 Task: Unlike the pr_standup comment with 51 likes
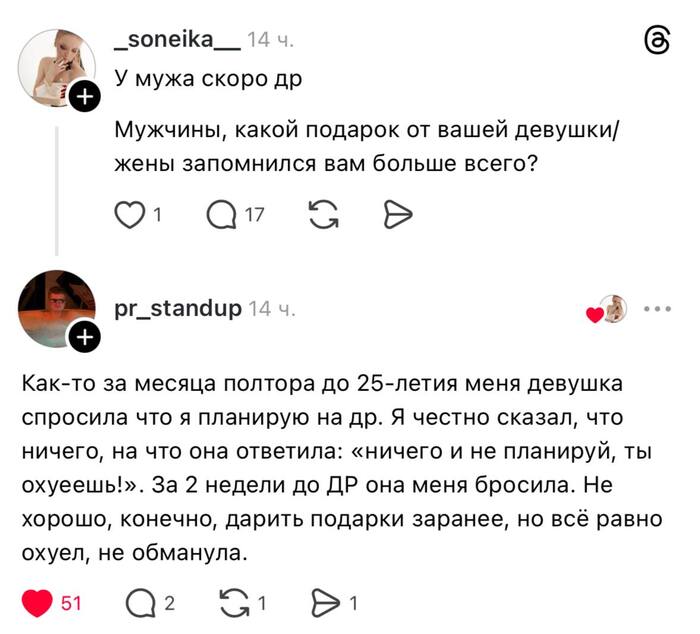pos(38,603)
